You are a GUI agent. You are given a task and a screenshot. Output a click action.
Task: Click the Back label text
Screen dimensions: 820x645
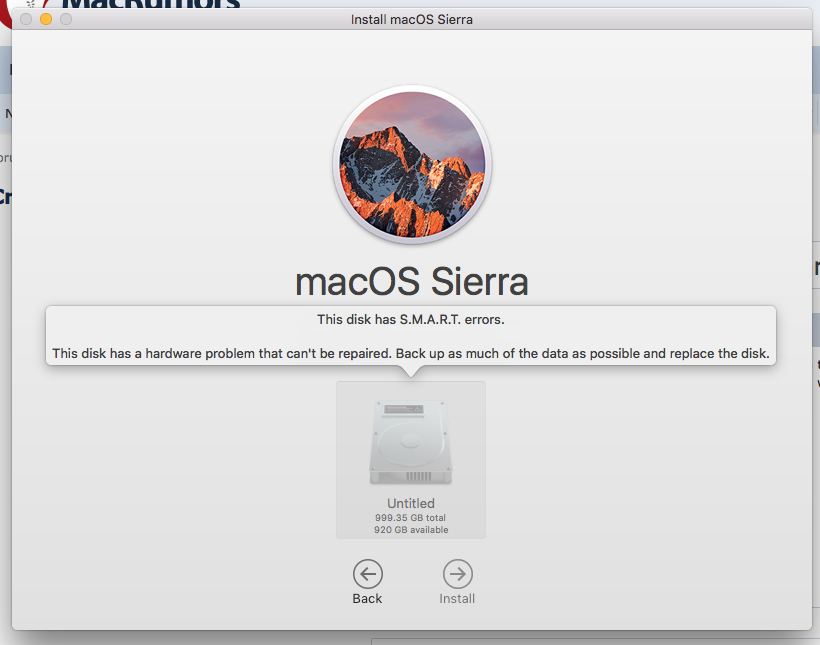[x=367, y=598]
